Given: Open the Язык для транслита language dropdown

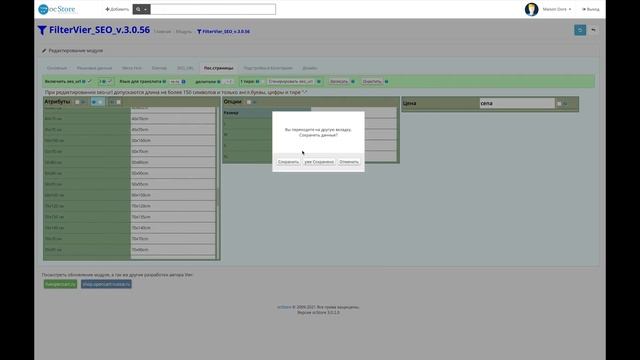Looking at the screenshot, I should pyautogui.click(x=175, y=82).
